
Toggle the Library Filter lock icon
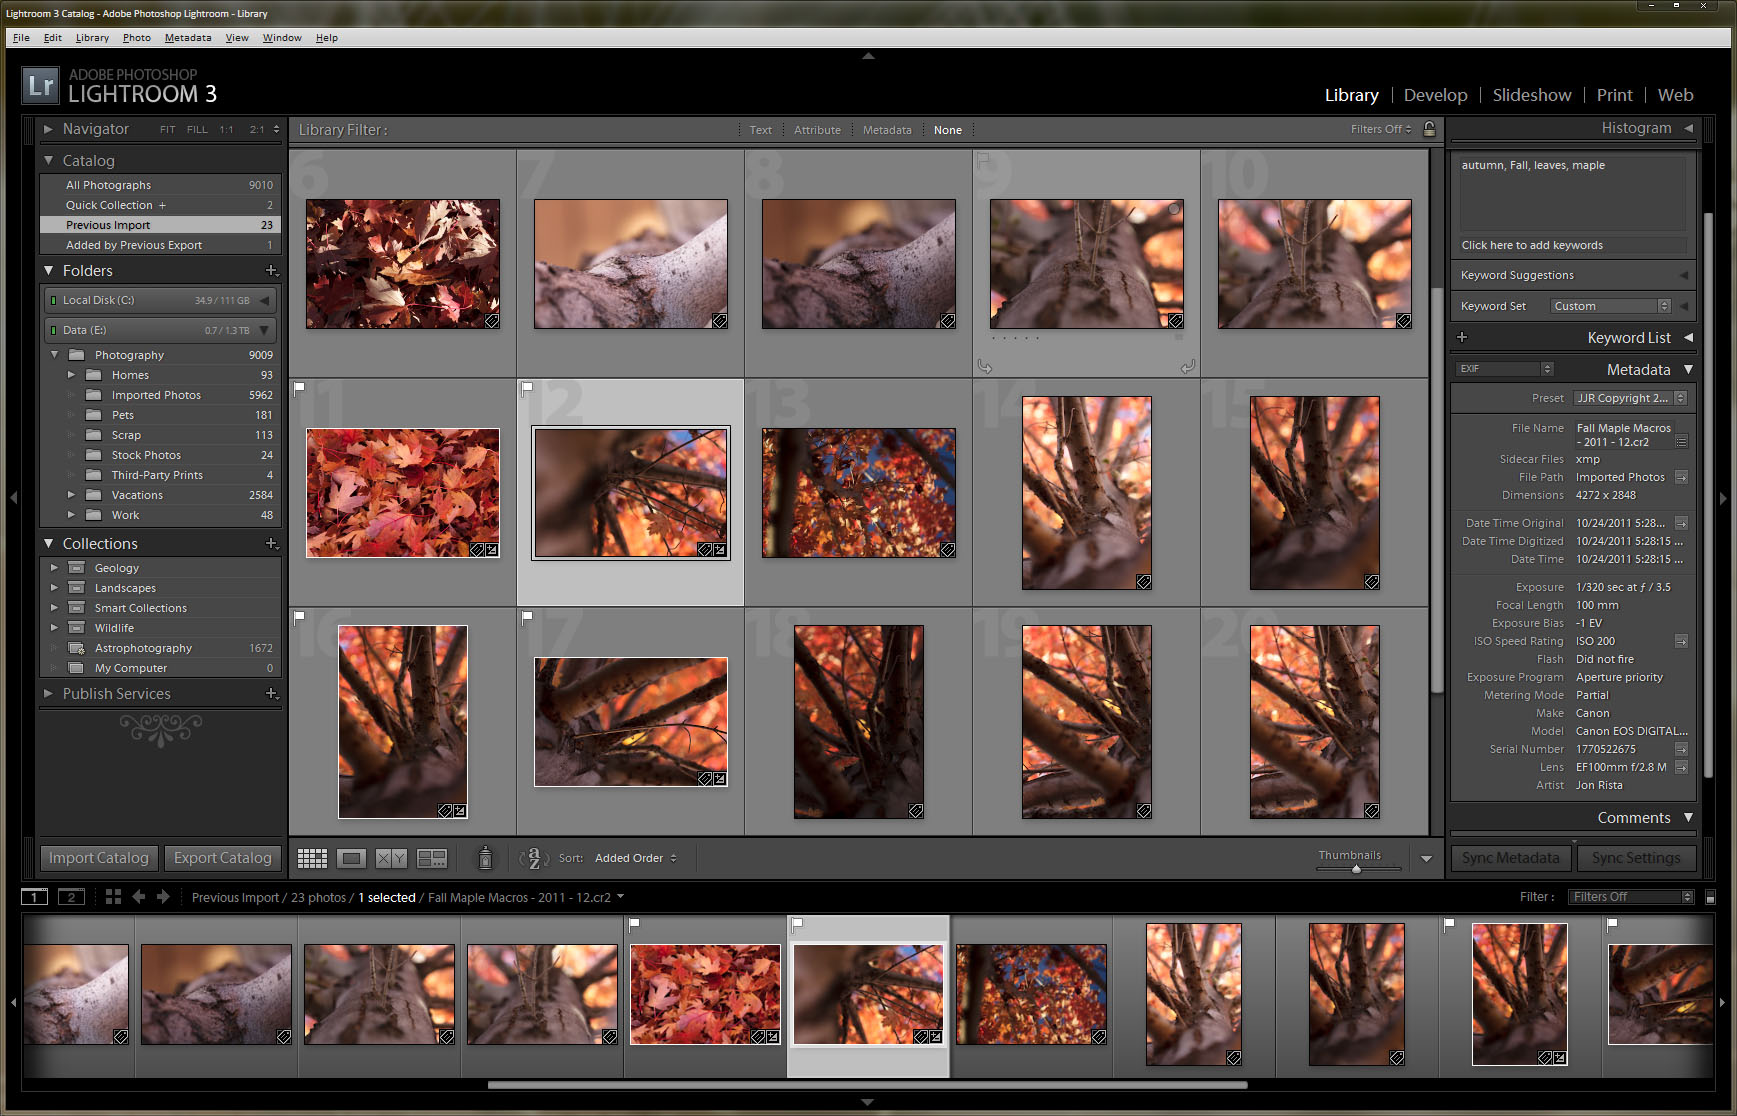[1430, 129]
